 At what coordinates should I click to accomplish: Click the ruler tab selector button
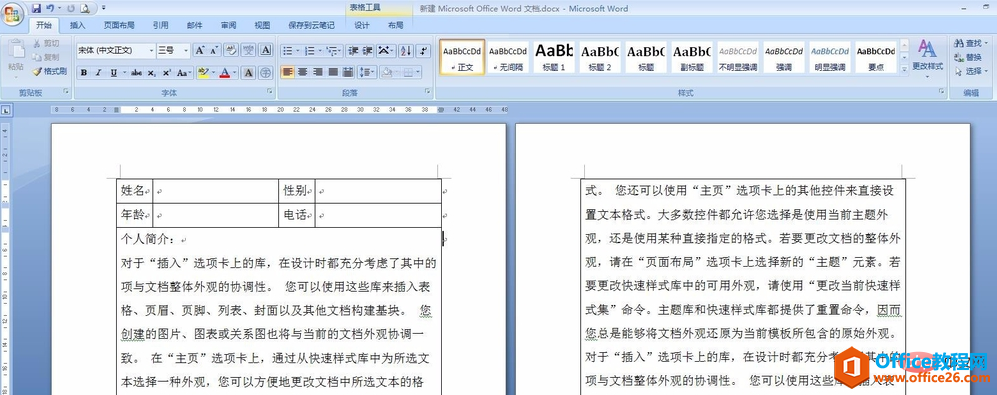(x=5, y=110)
